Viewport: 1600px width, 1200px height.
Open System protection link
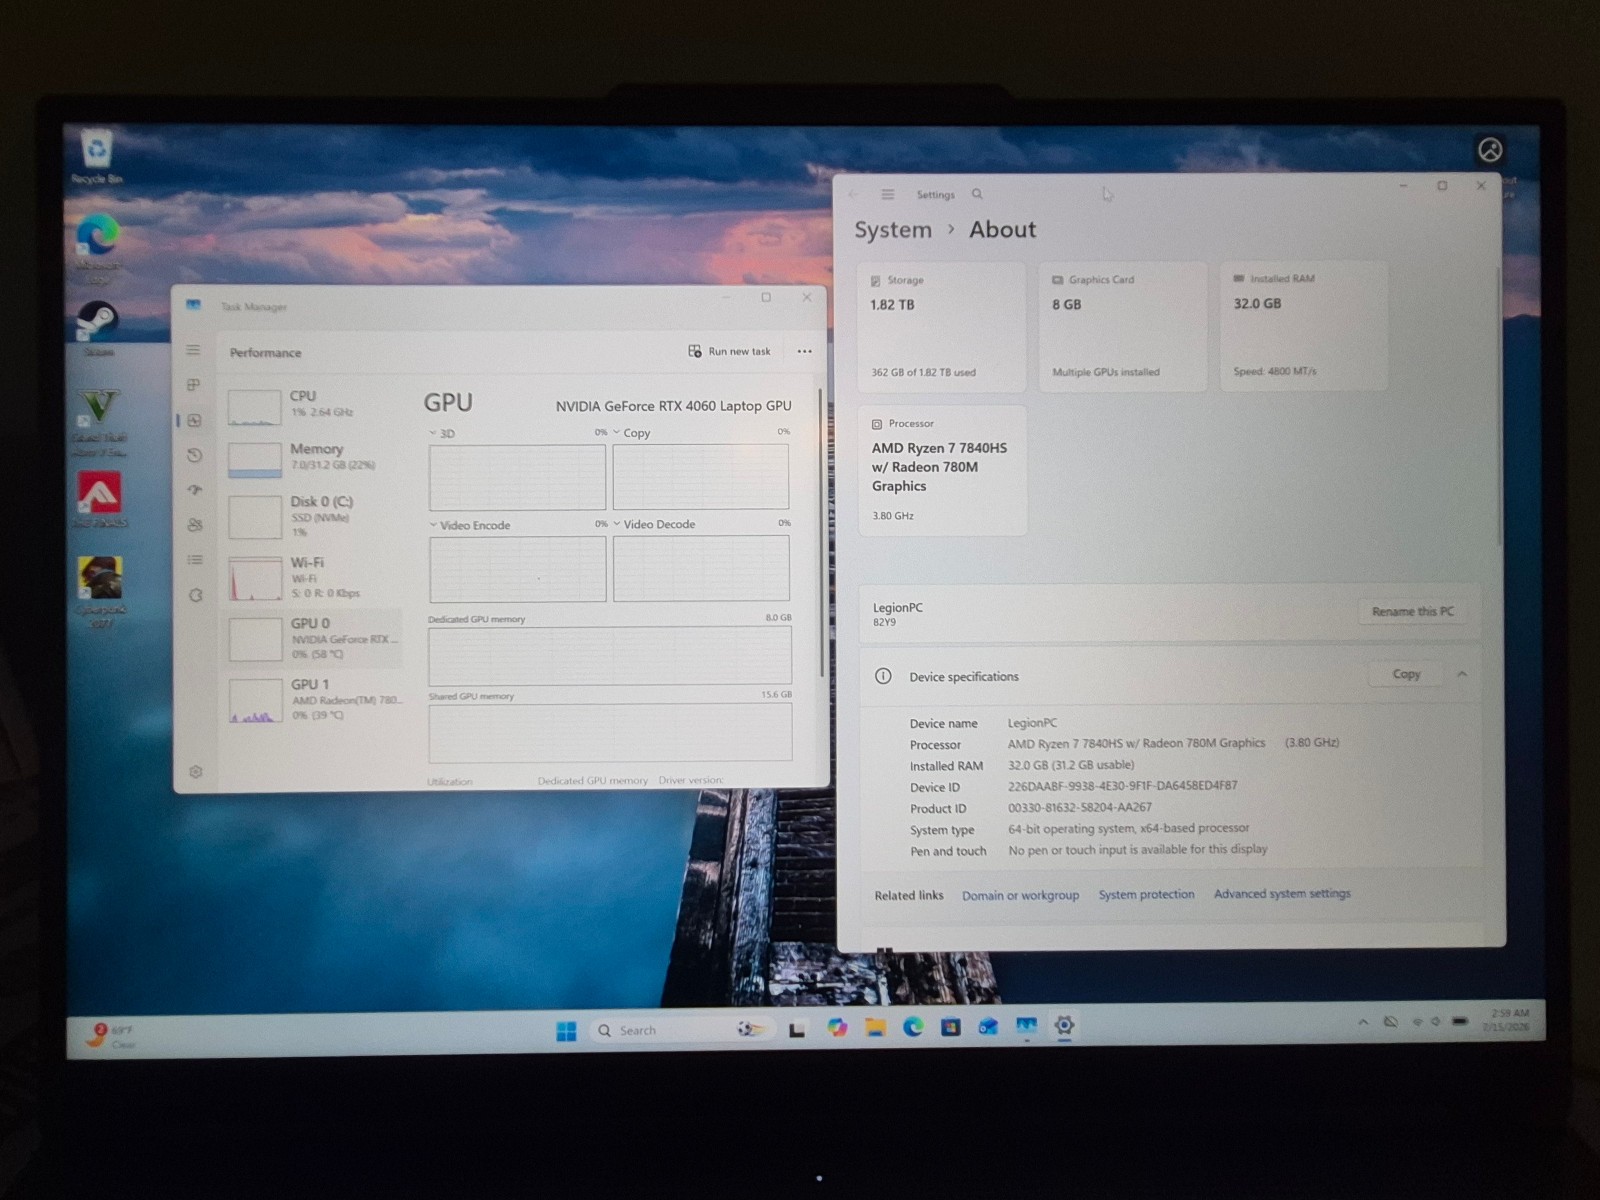[x=1146, y=894]
